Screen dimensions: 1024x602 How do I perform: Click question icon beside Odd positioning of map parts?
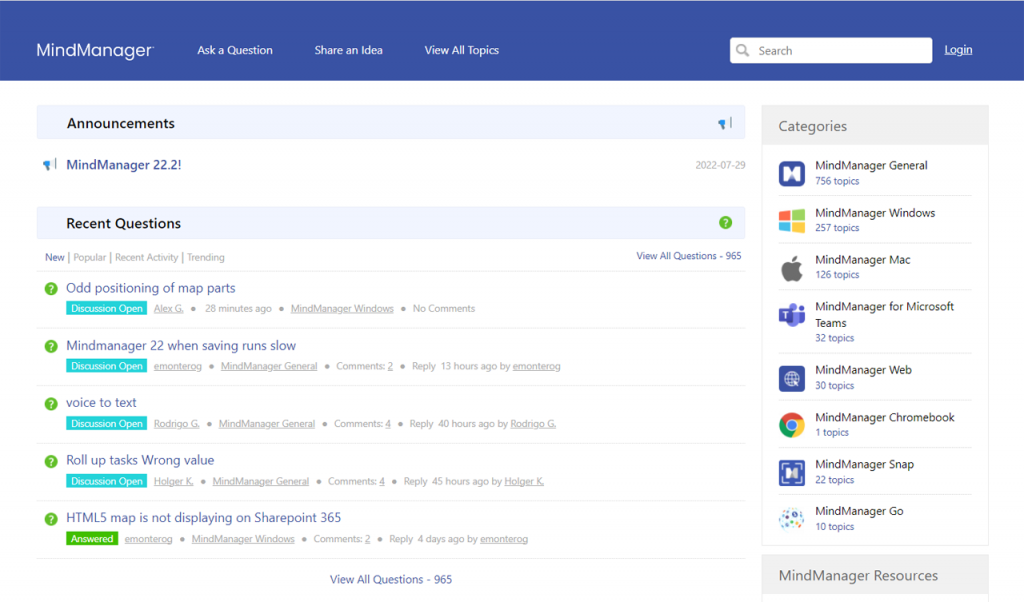(x=51, y=289)
